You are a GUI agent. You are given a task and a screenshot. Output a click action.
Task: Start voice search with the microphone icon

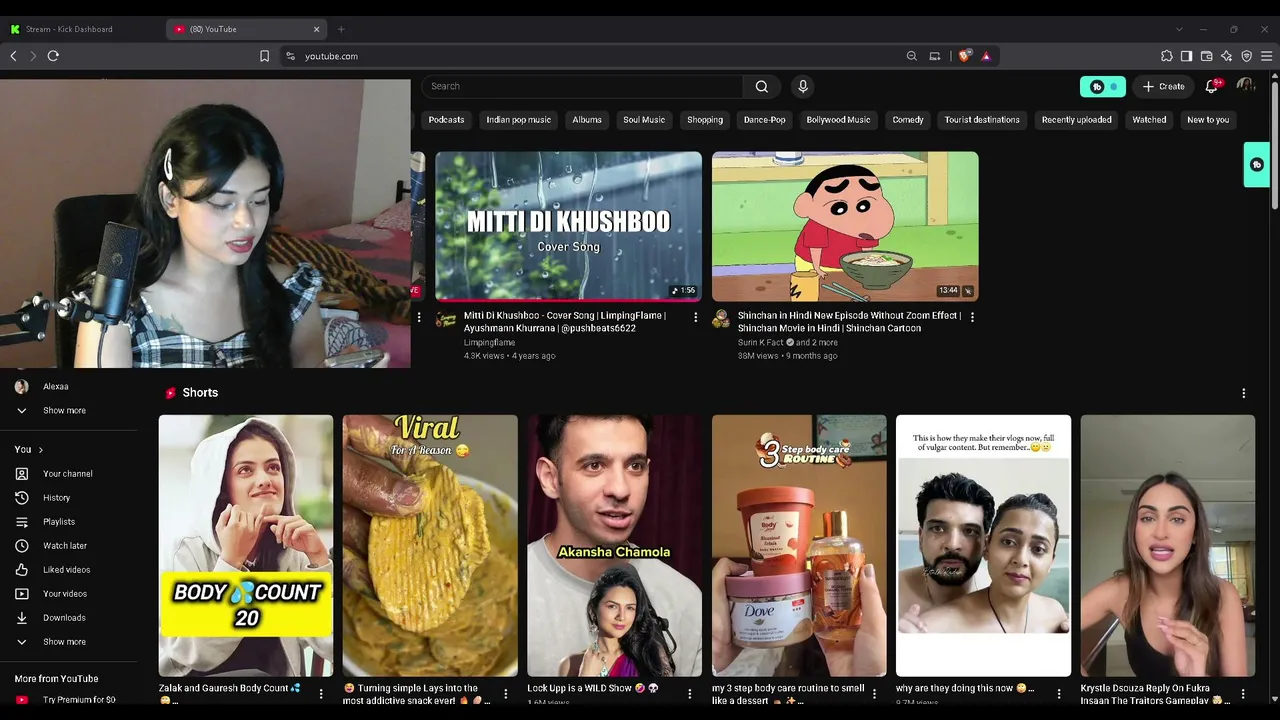(x=802, y=86)
